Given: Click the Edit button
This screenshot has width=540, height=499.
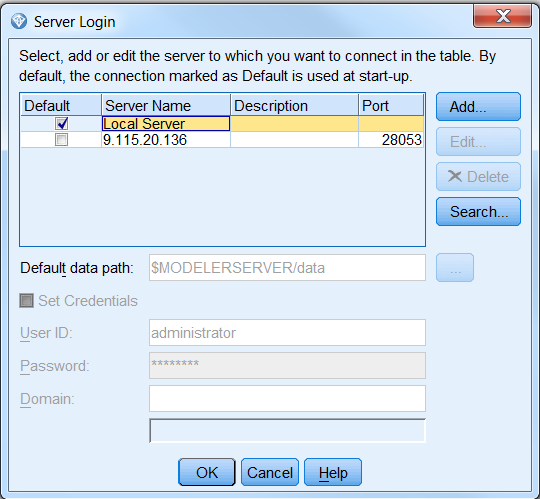Looking at the screenshot, I should tap(478, 142).
